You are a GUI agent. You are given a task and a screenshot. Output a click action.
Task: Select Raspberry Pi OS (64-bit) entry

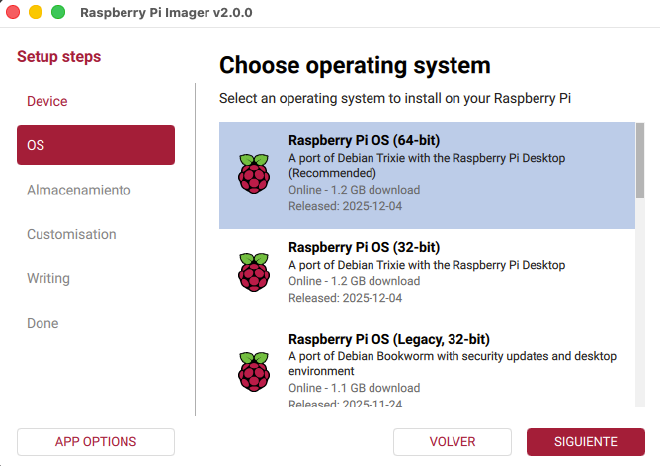click(426, 175)
